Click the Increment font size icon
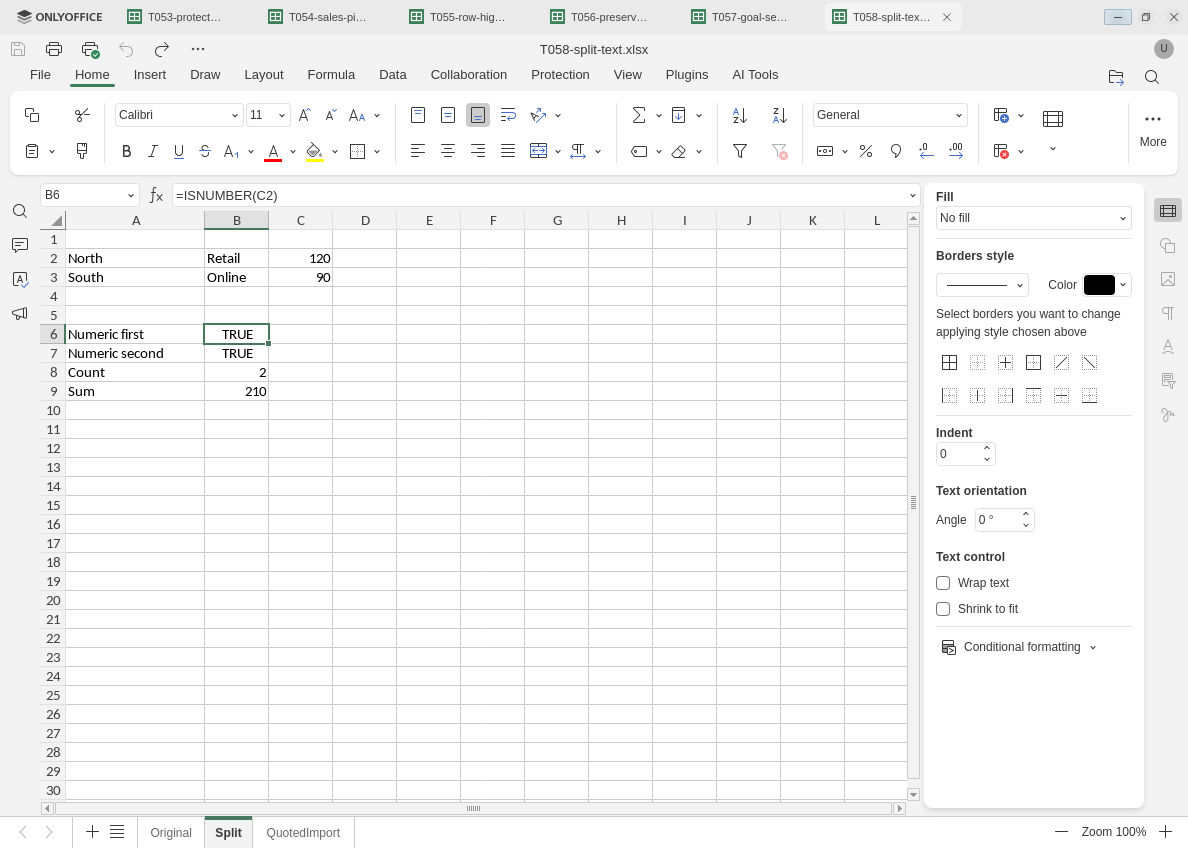The width and height of the screenshot is (1188, 848). pyautogui.click(x=305, y=115)
